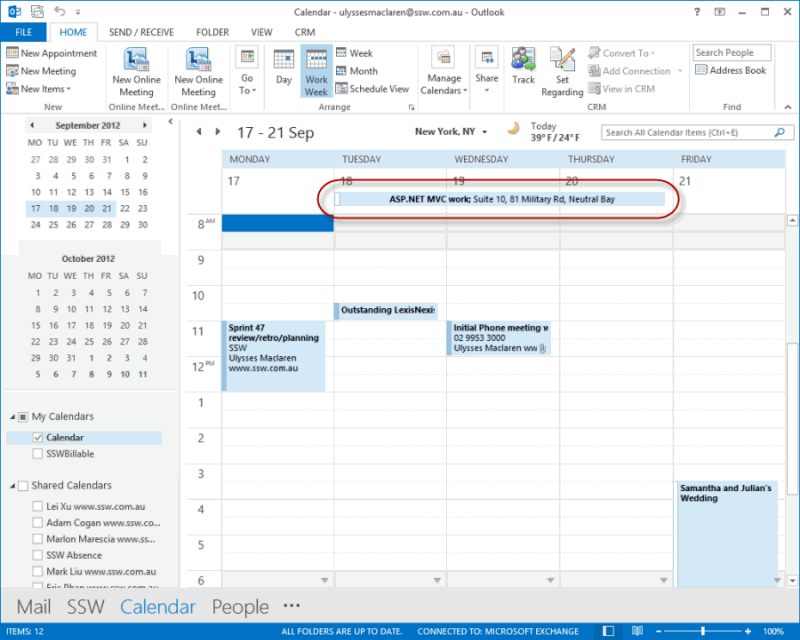Open the Manage Calendars dropdown
The width and height of the screenshot is (800, 640).
click(x=444, y=71)
